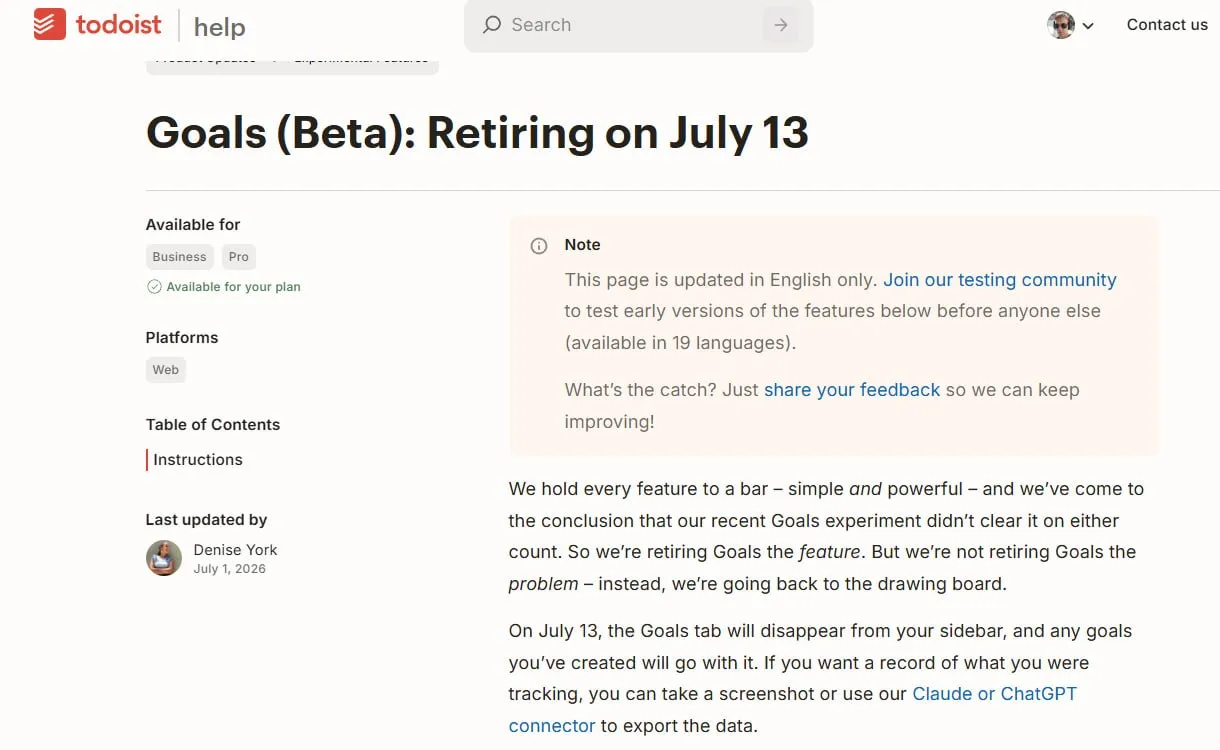
Task: Click the partially hidden breadcrumb bar
Action: coord(292,61)
